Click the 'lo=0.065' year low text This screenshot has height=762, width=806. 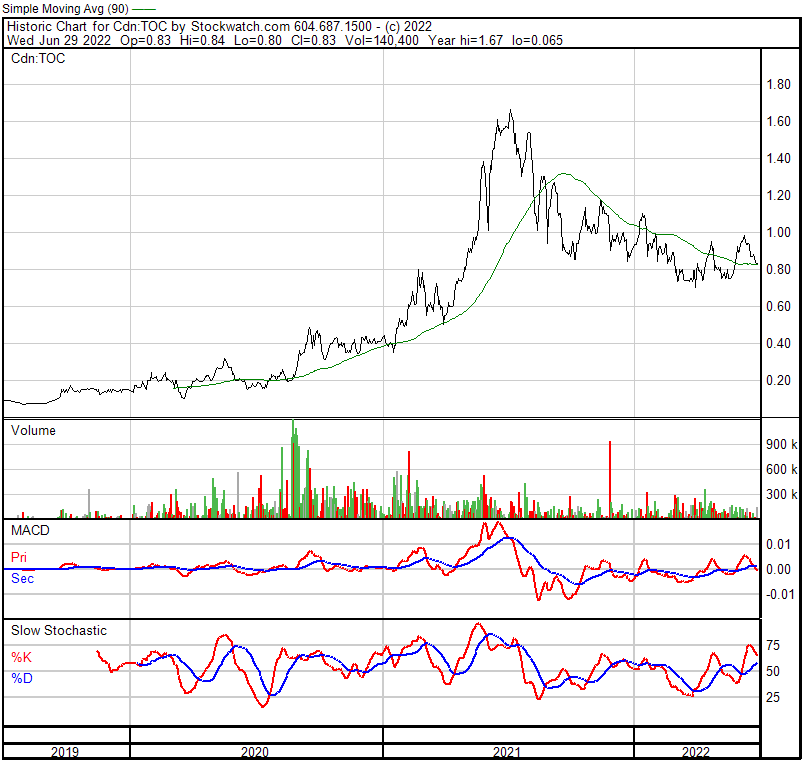coord(537,40)
